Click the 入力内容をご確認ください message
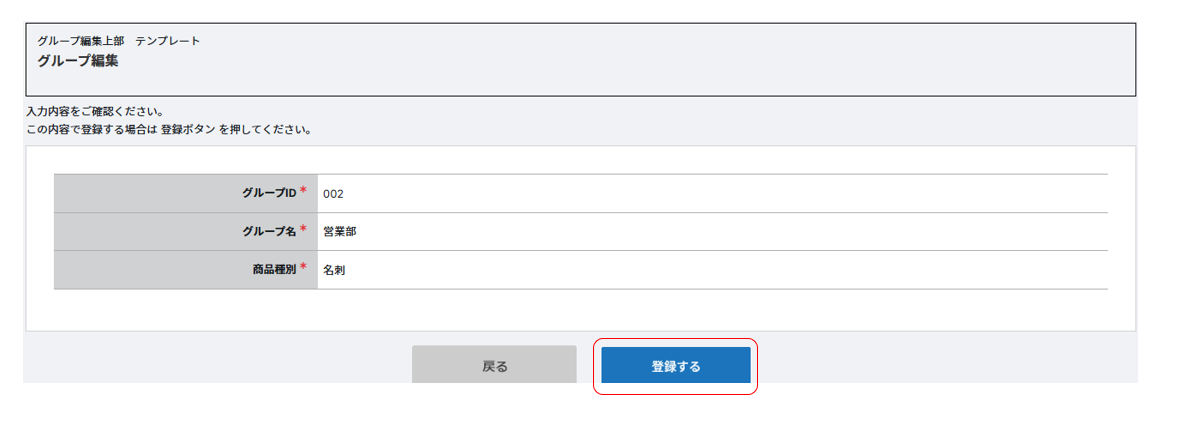1177x424 pixels. click(95, 111)
